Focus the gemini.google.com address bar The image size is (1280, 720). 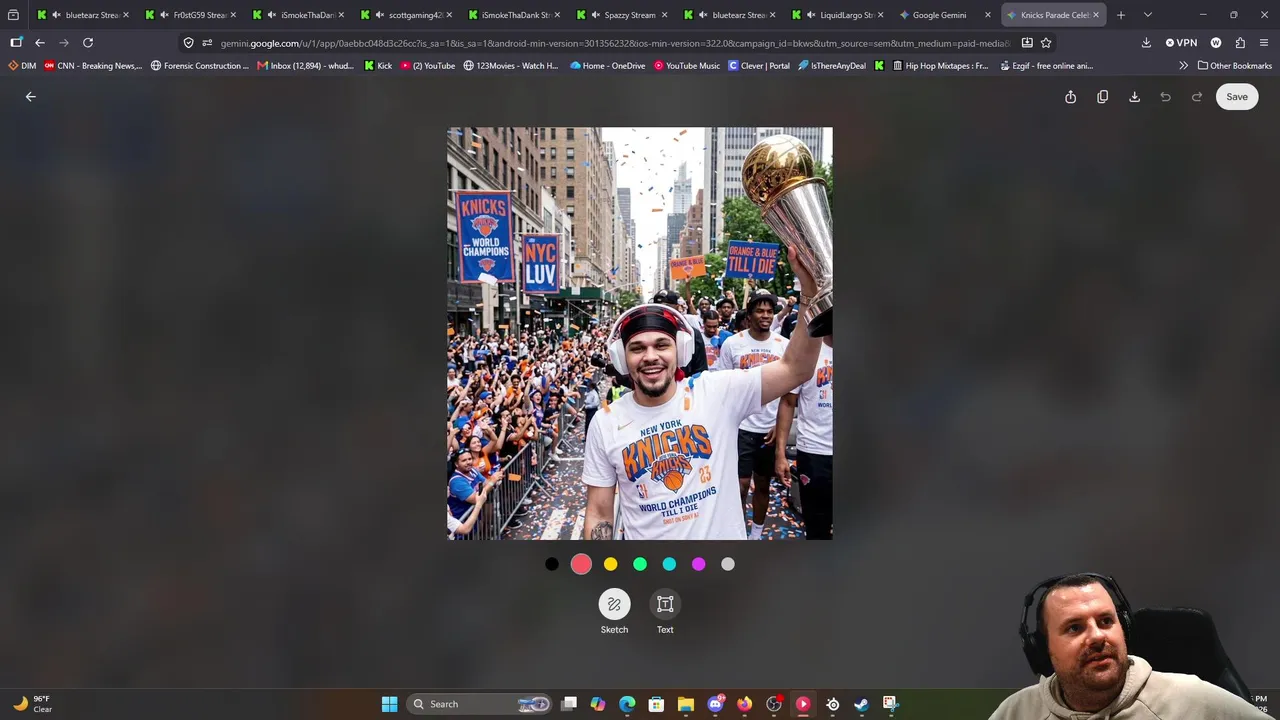[615, 43]
